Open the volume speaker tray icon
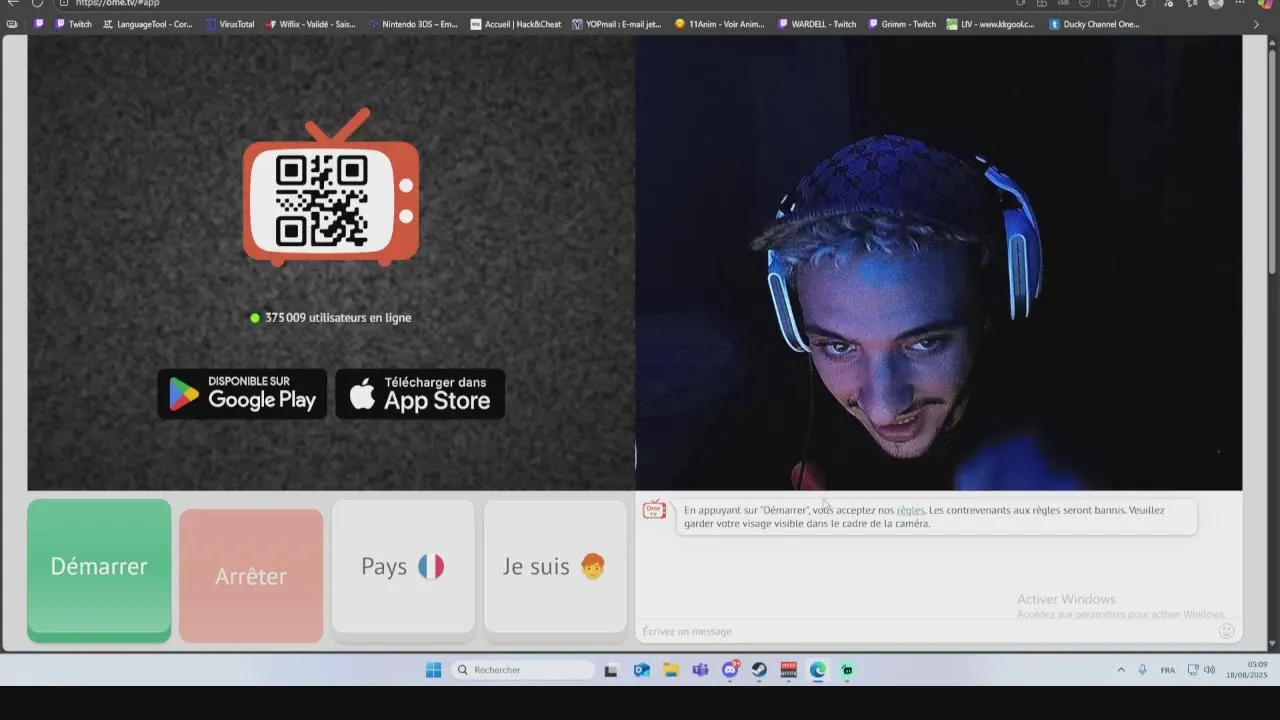1280x720 pixels. click(1209, 670)
